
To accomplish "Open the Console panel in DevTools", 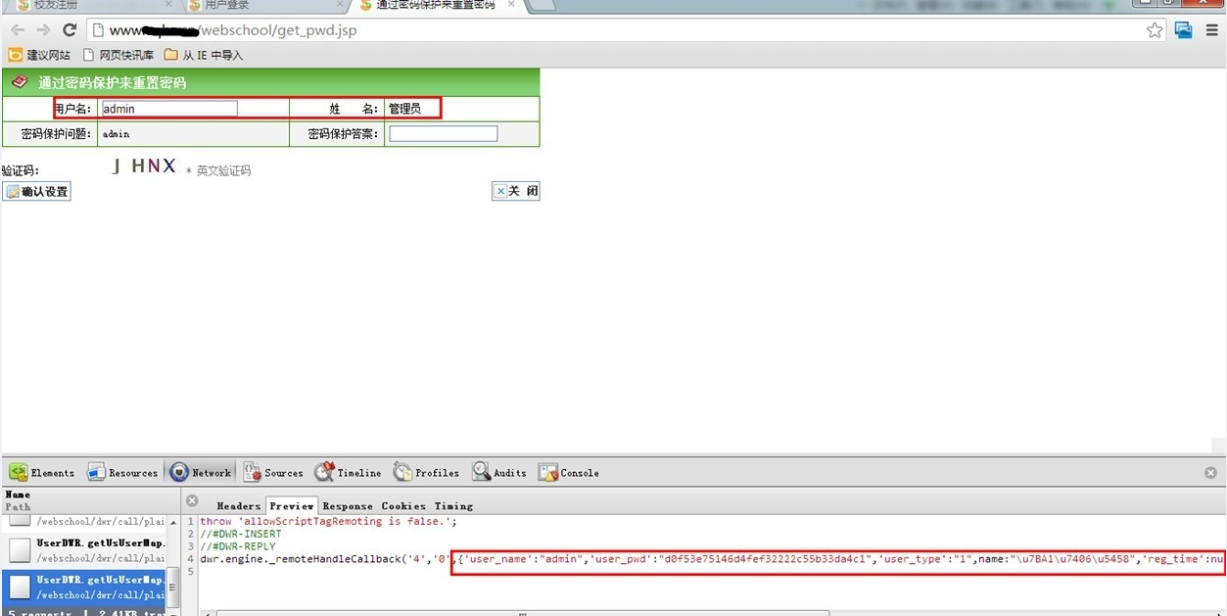I will pos(568,472).
